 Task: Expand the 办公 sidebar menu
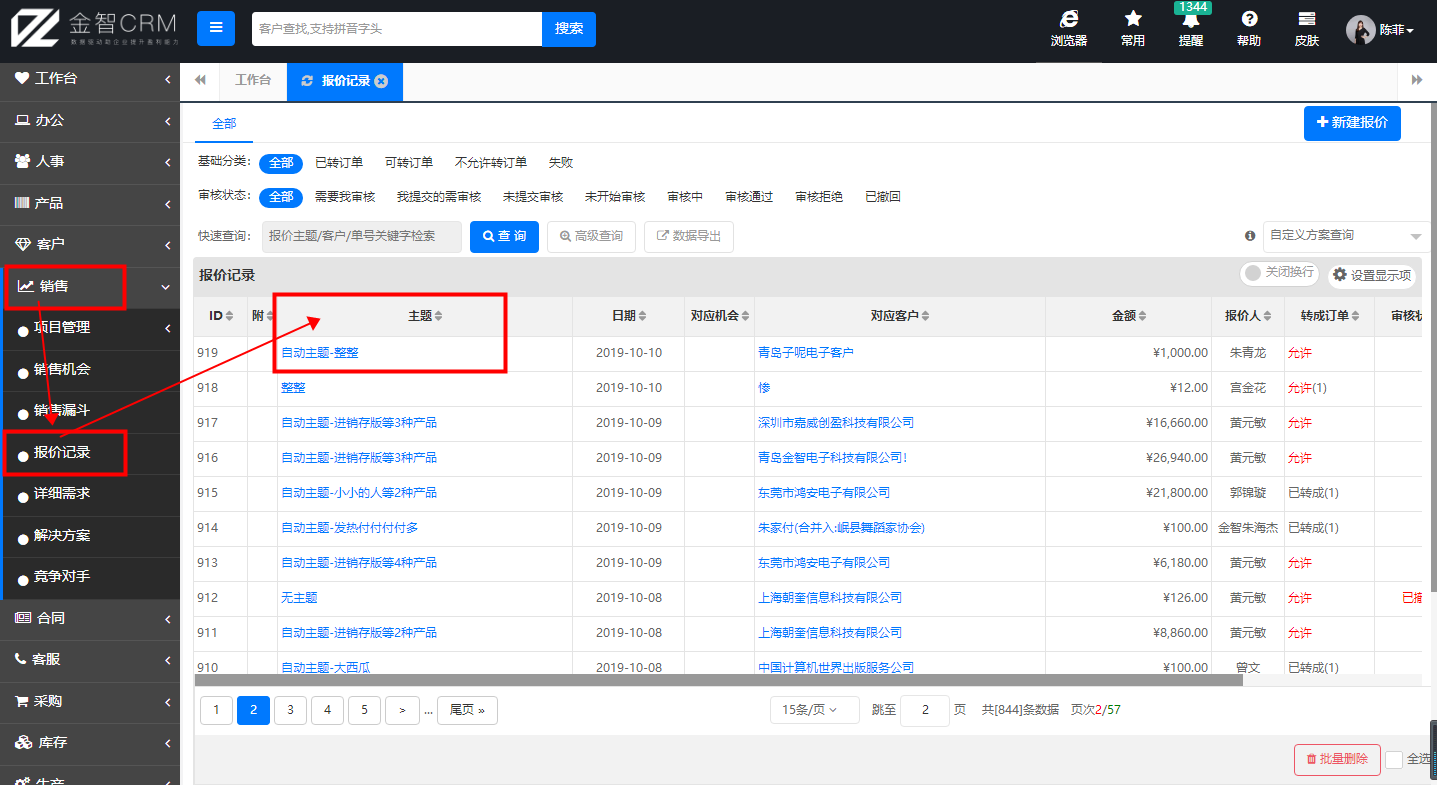click(x=90, y=120)
